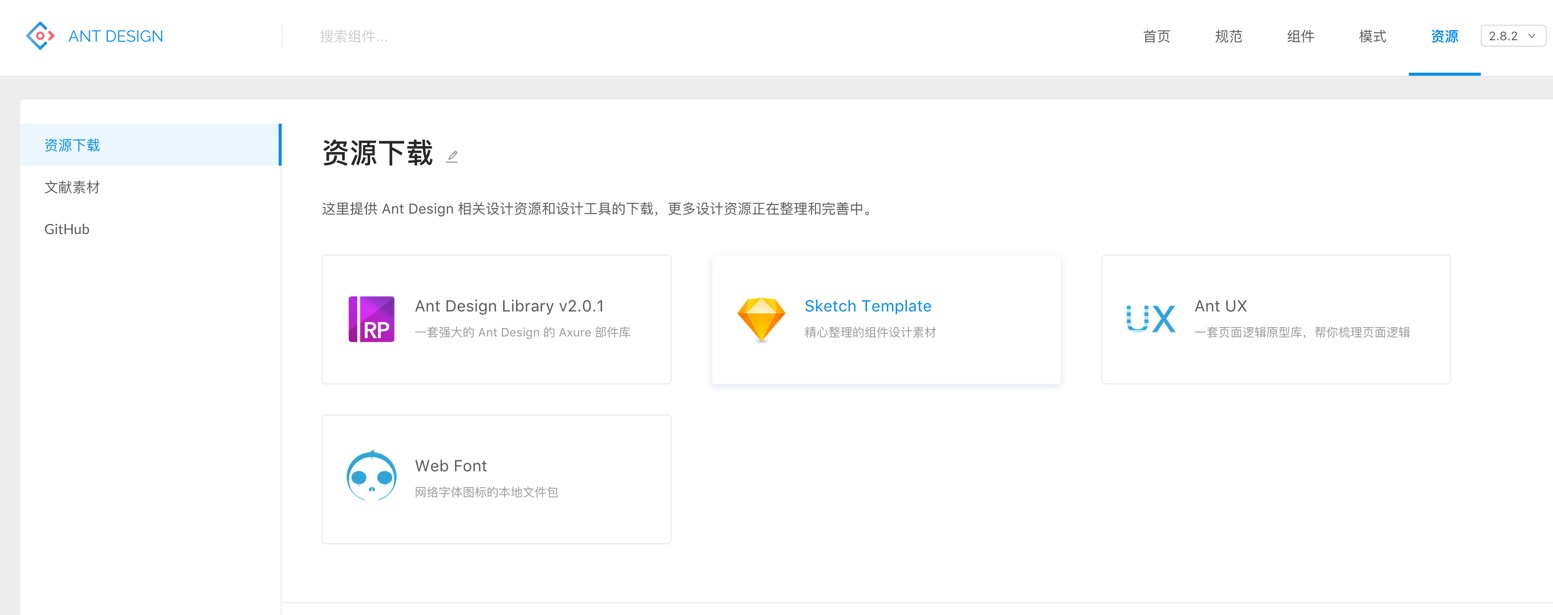The height and width of the screenshot is (615, 1553).
Task: Open the 2.8.2 version dropdown
Action: coord(1512,36)
